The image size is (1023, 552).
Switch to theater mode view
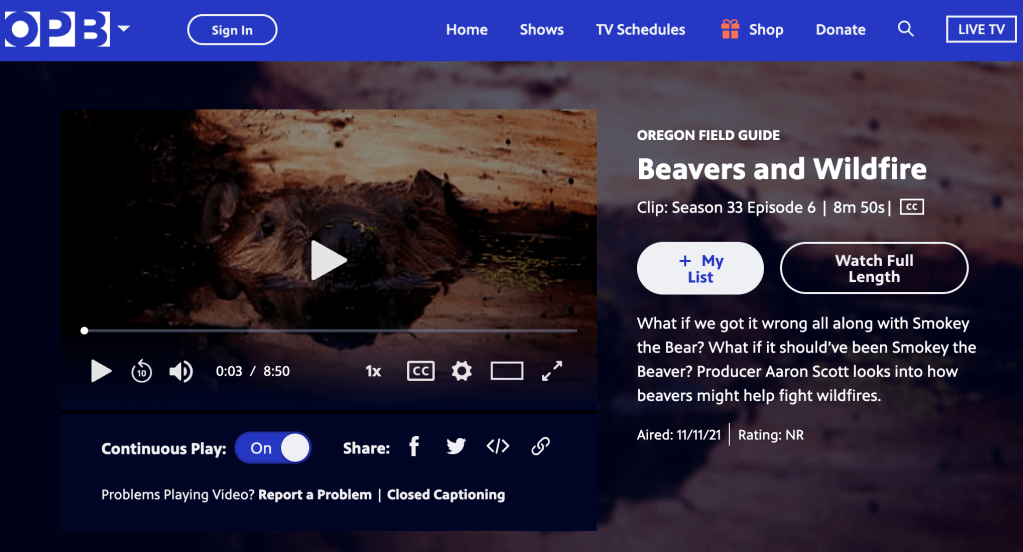pos(507,371)
